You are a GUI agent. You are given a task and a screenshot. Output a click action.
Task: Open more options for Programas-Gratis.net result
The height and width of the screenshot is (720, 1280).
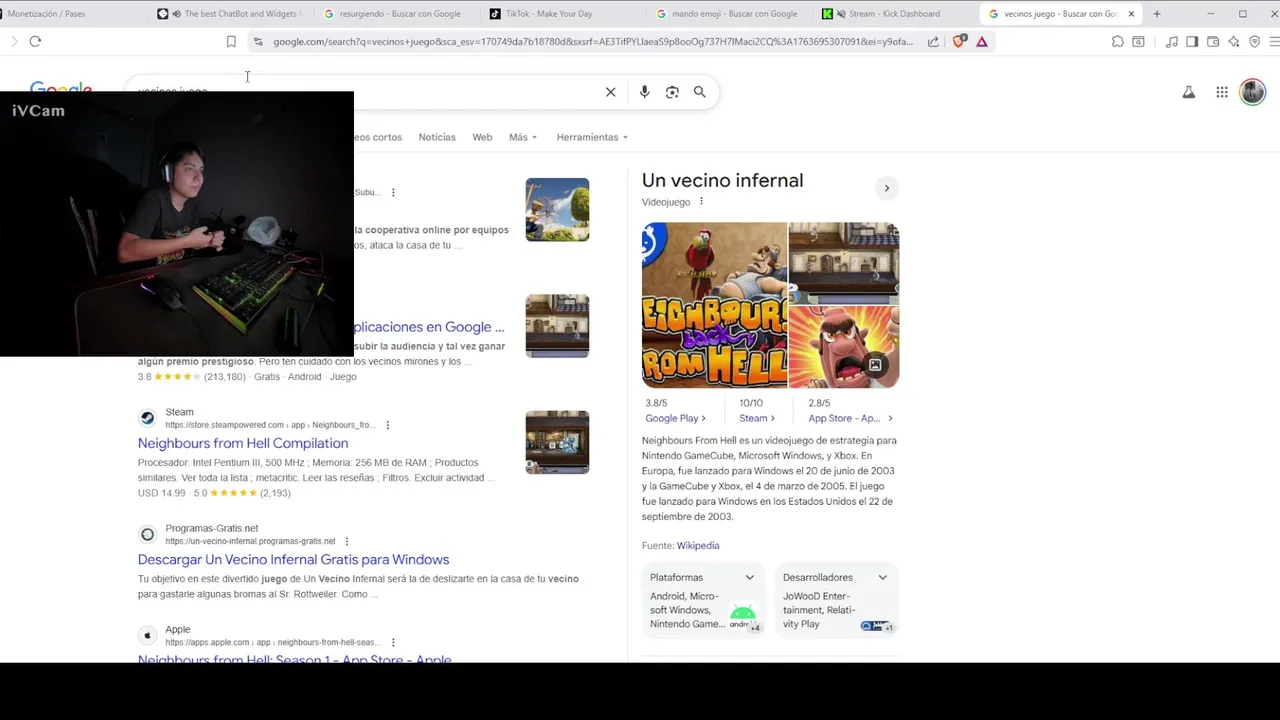pos(346,541)
